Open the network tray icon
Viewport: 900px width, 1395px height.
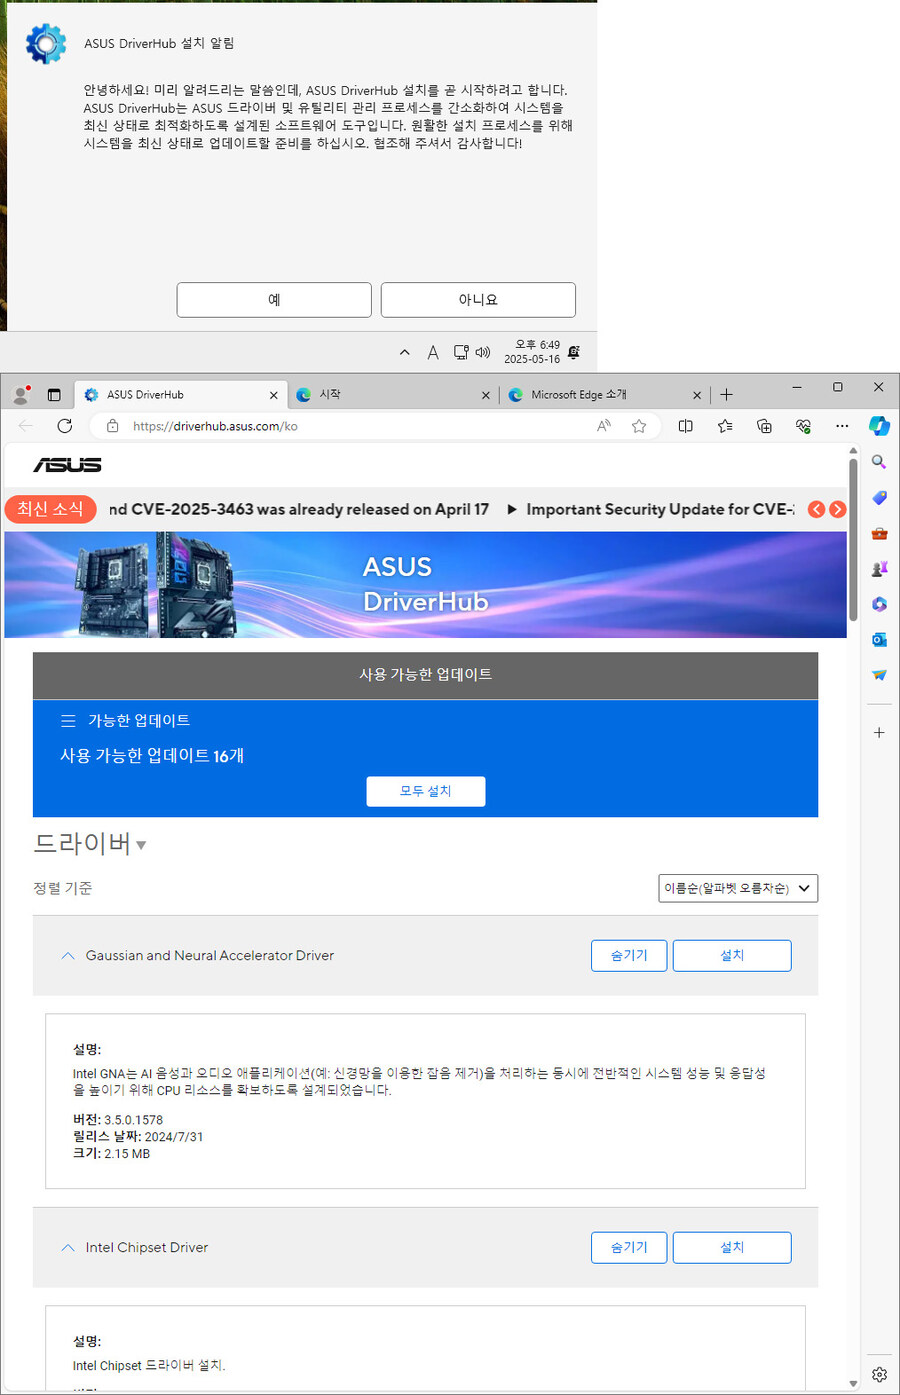[x=461, y=352]
